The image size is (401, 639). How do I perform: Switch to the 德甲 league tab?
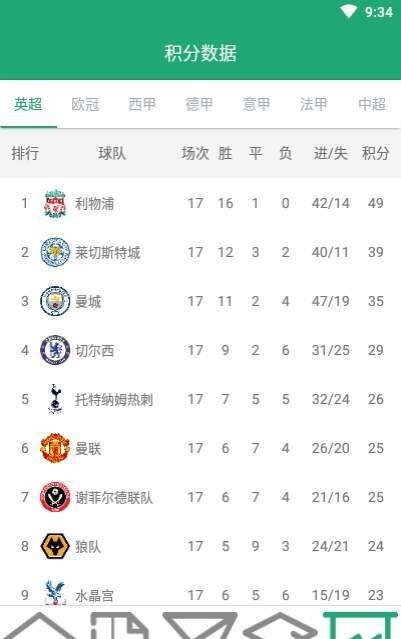point(199,104)
